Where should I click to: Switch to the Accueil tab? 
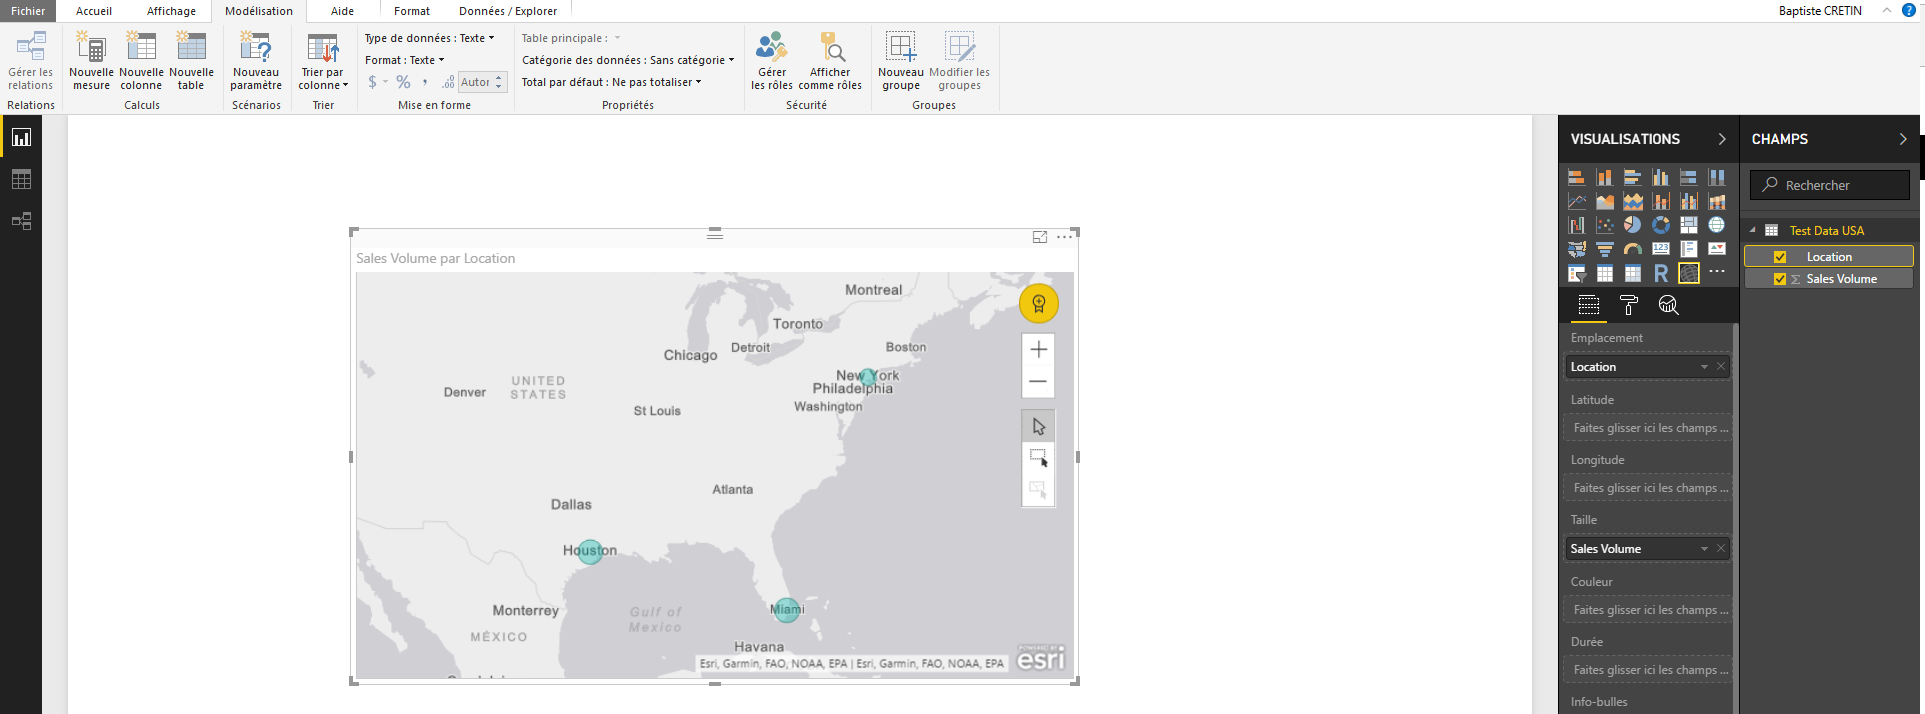[x=94, y=11]
